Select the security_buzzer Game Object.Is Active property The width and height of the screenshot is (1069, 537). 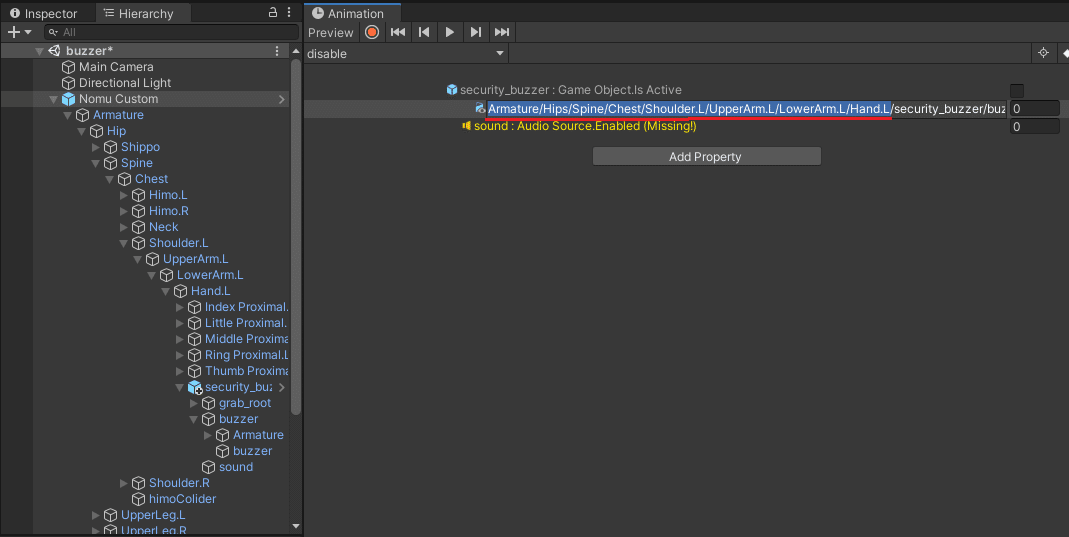coord(571,90)
